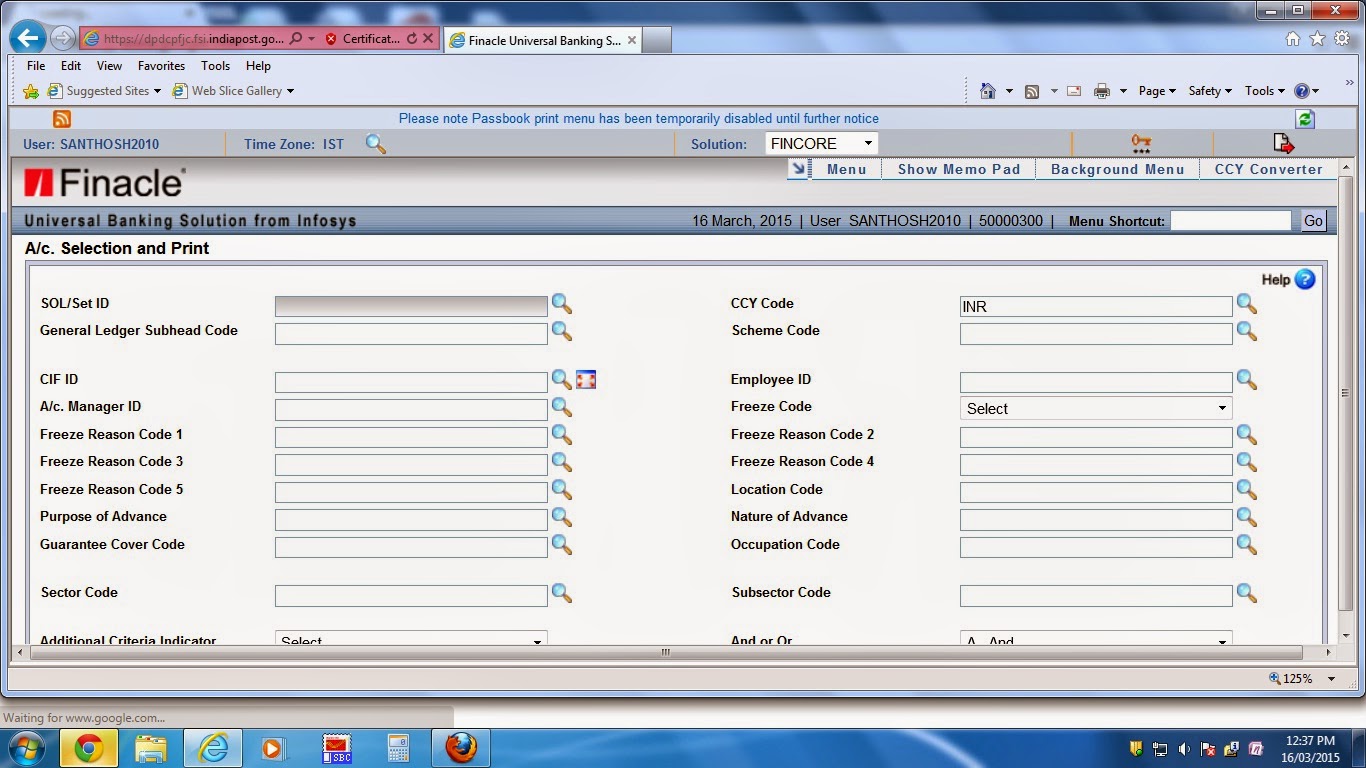
Task: Click the Go button beside Menu Shortcut
Action: 1313,221
